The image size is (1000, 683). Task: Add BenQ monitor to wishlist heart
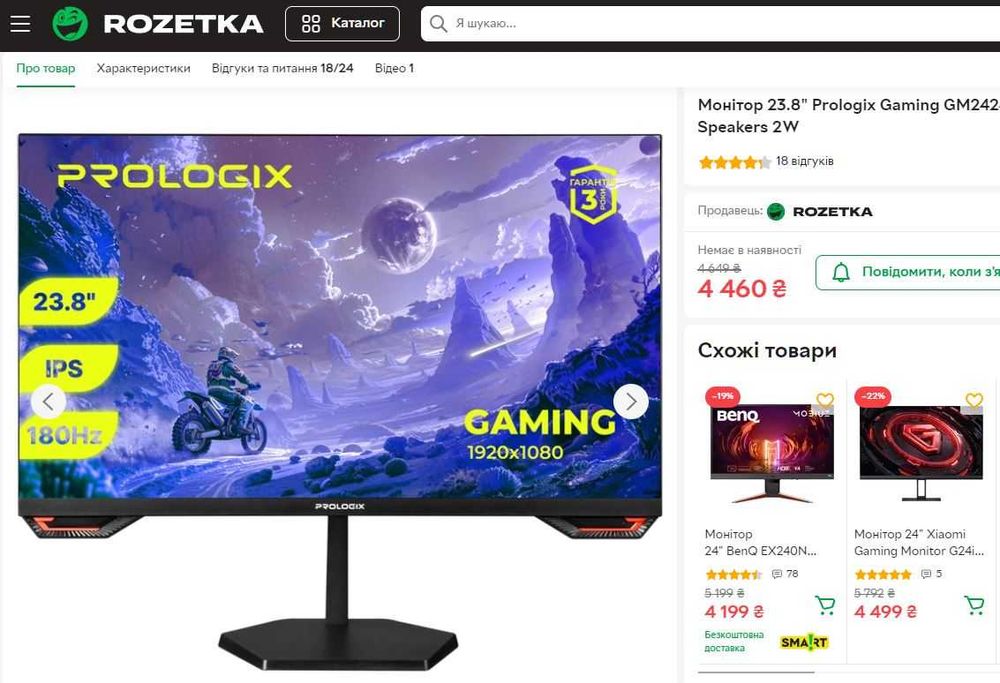[825, 400]
